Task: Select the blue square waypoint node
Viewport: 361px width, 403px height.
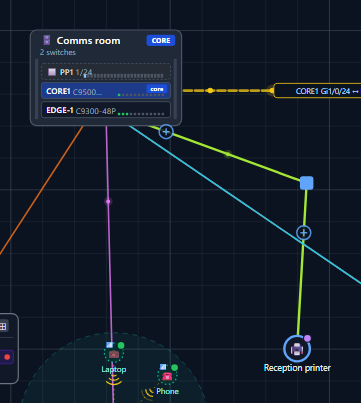Action: [x=307, y=183]
